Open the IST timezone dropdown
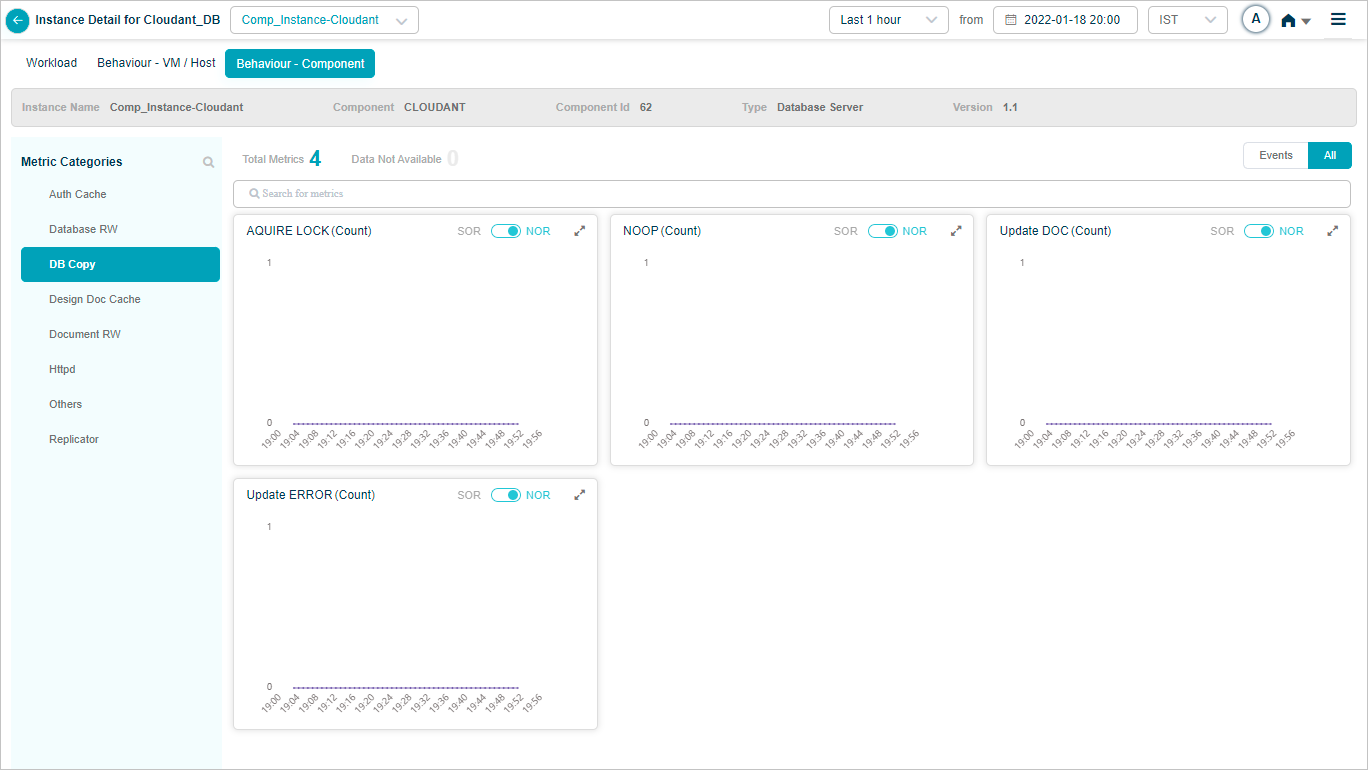The image size is (1368, 770). 1187,20
